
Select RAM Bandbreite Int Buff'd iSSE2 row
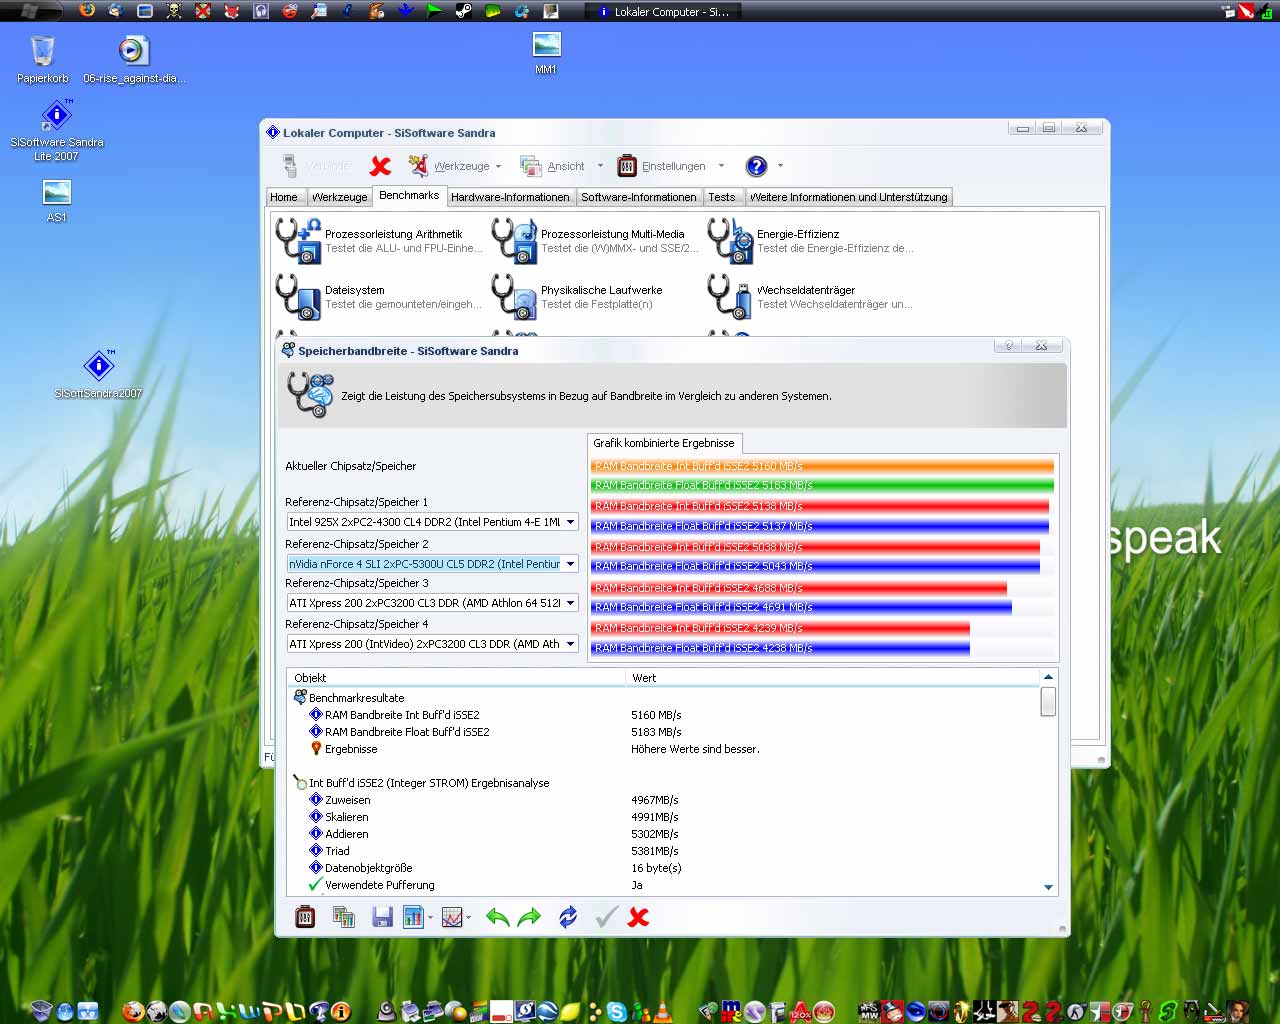pos(402,715)
